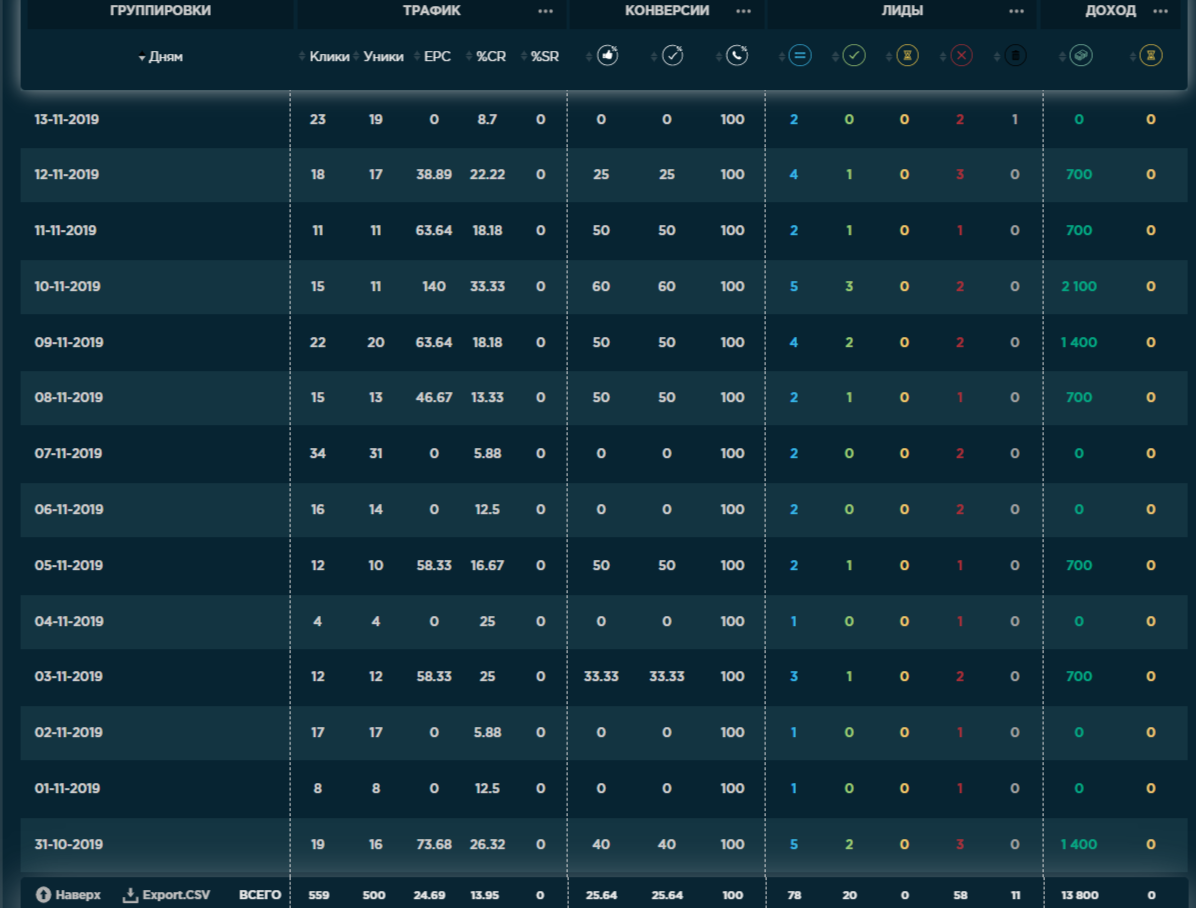This screenshot has height=908, width=1196.
Task: Select the 09-11-2019 row date
Action: coord(69,342)
